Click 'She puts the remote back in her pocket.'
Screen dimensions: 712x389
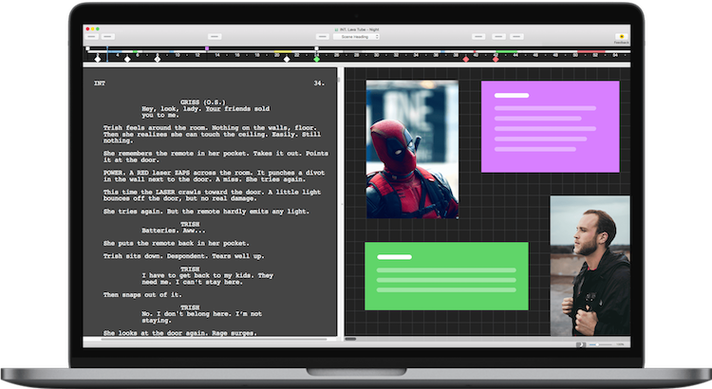click(x=176, y=244)
